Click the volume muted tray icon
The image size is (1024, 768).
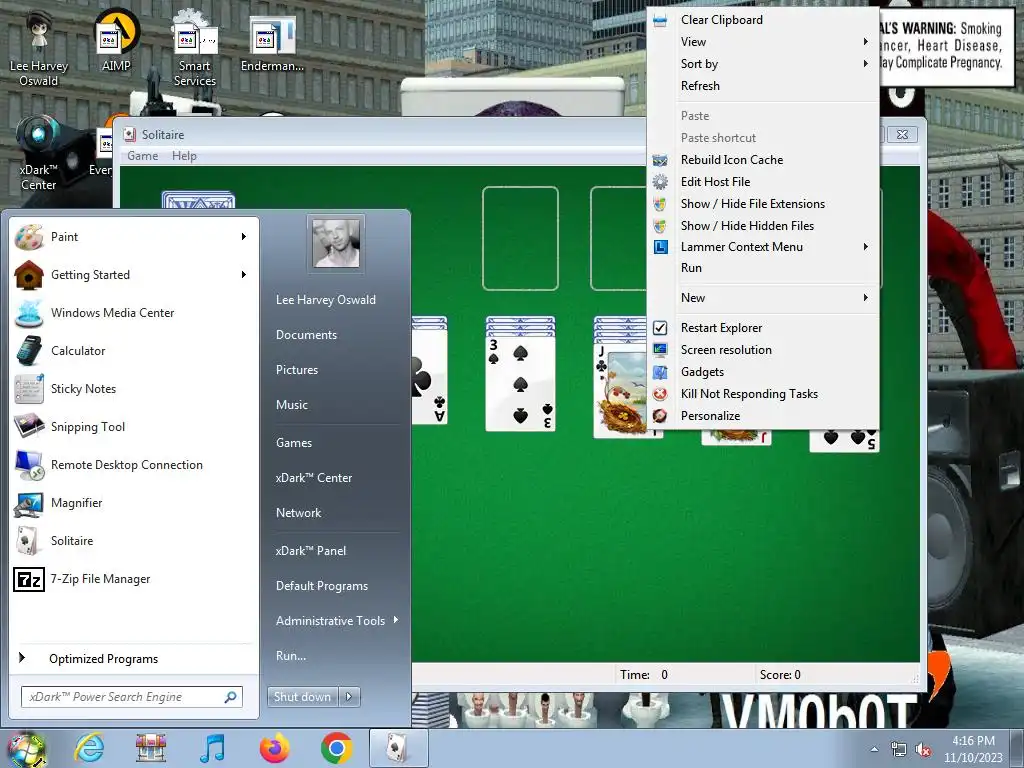(x=923, y=750)
